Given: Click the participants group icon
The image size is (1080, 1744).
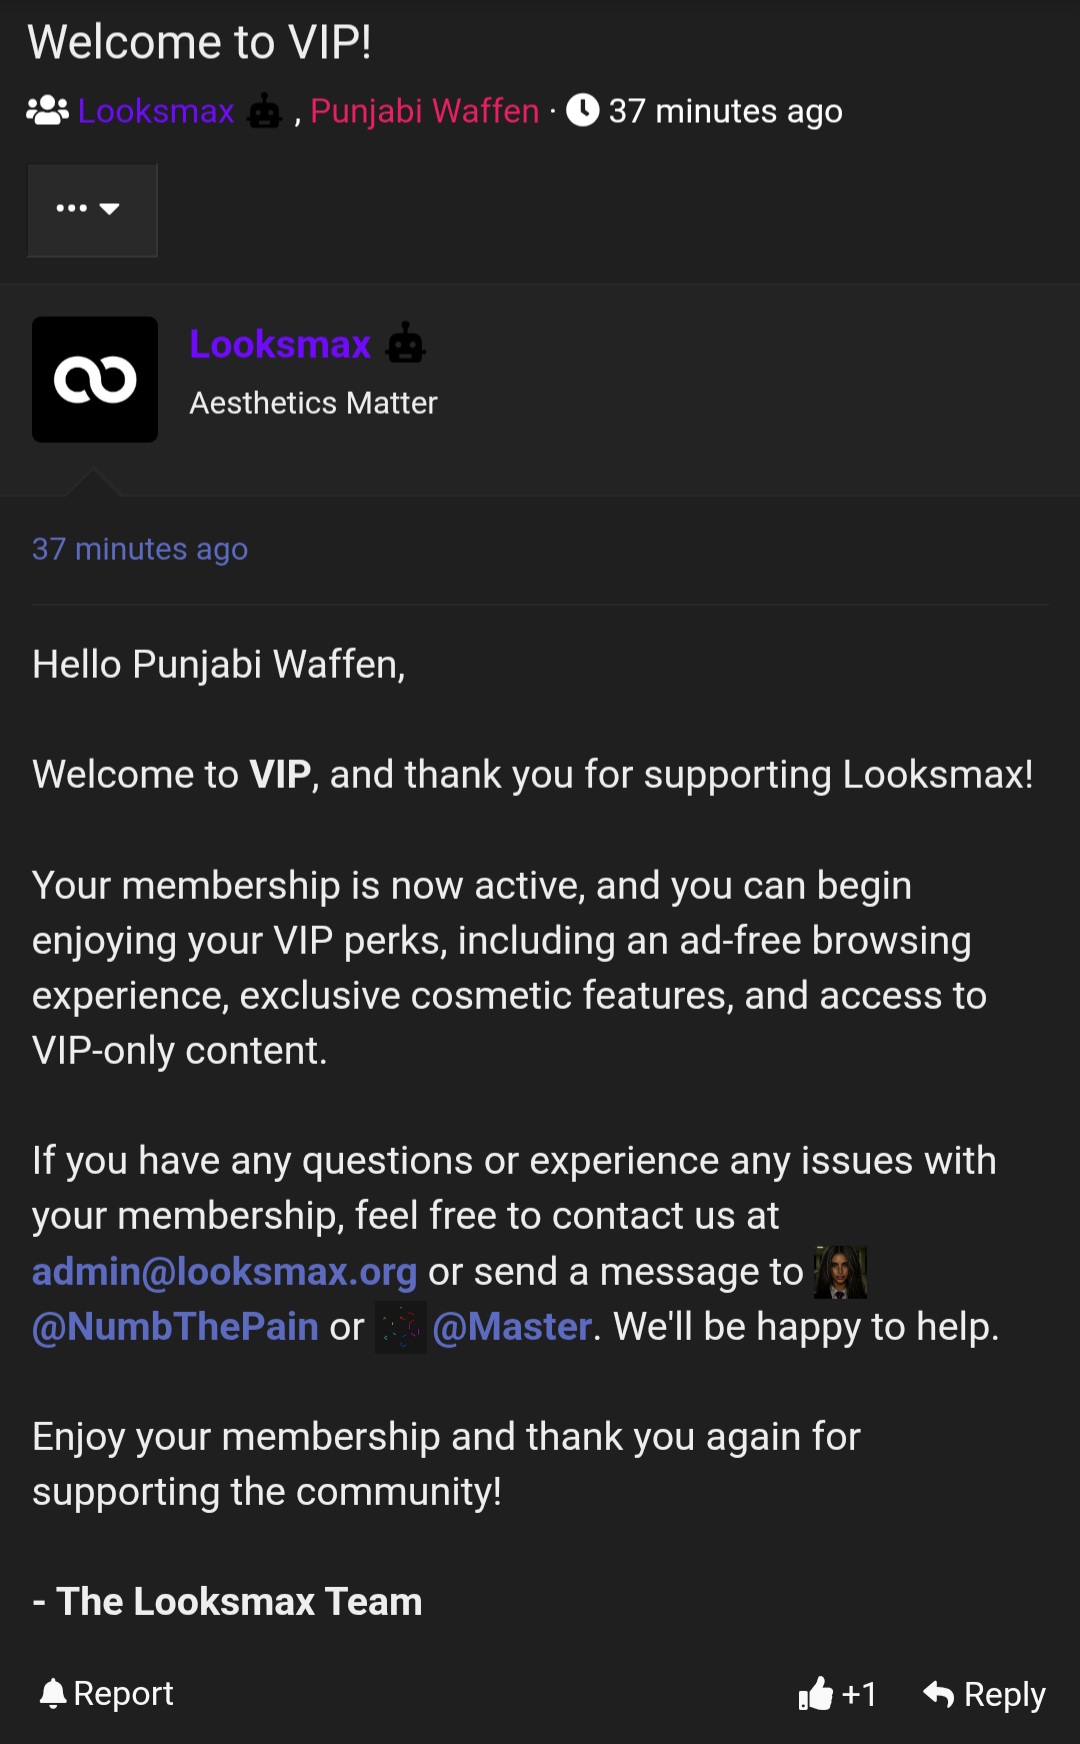Looking at the screenshot, I should 47,111.
